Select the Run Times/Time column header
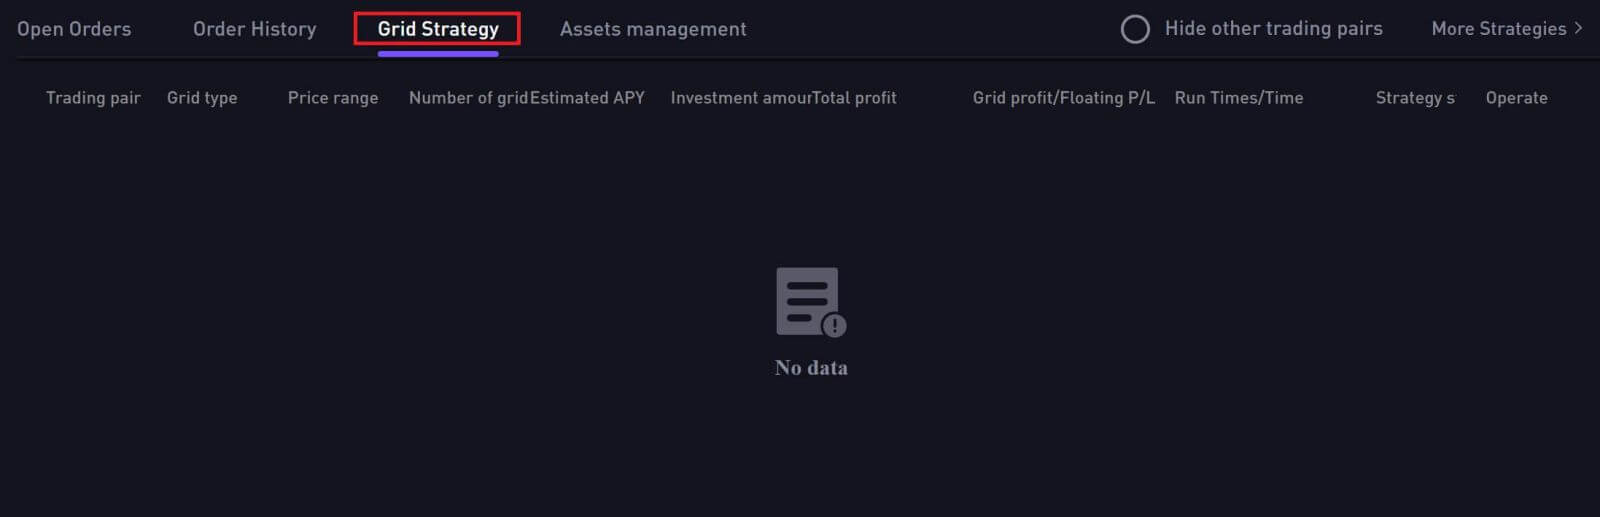1600x517 pixels. point(1239,98)
